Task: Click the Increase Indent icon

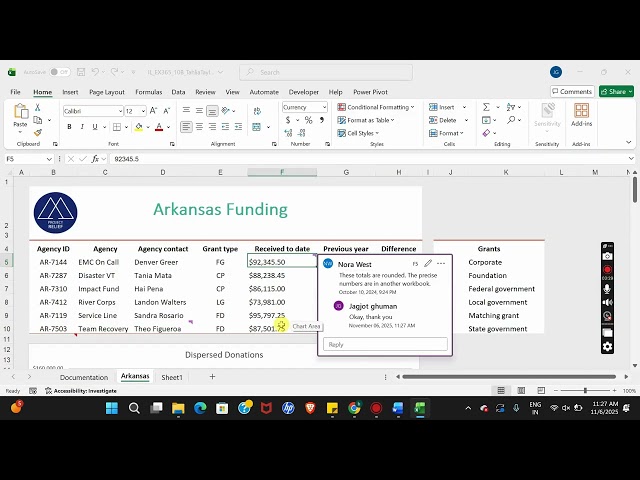Action: 238,127
